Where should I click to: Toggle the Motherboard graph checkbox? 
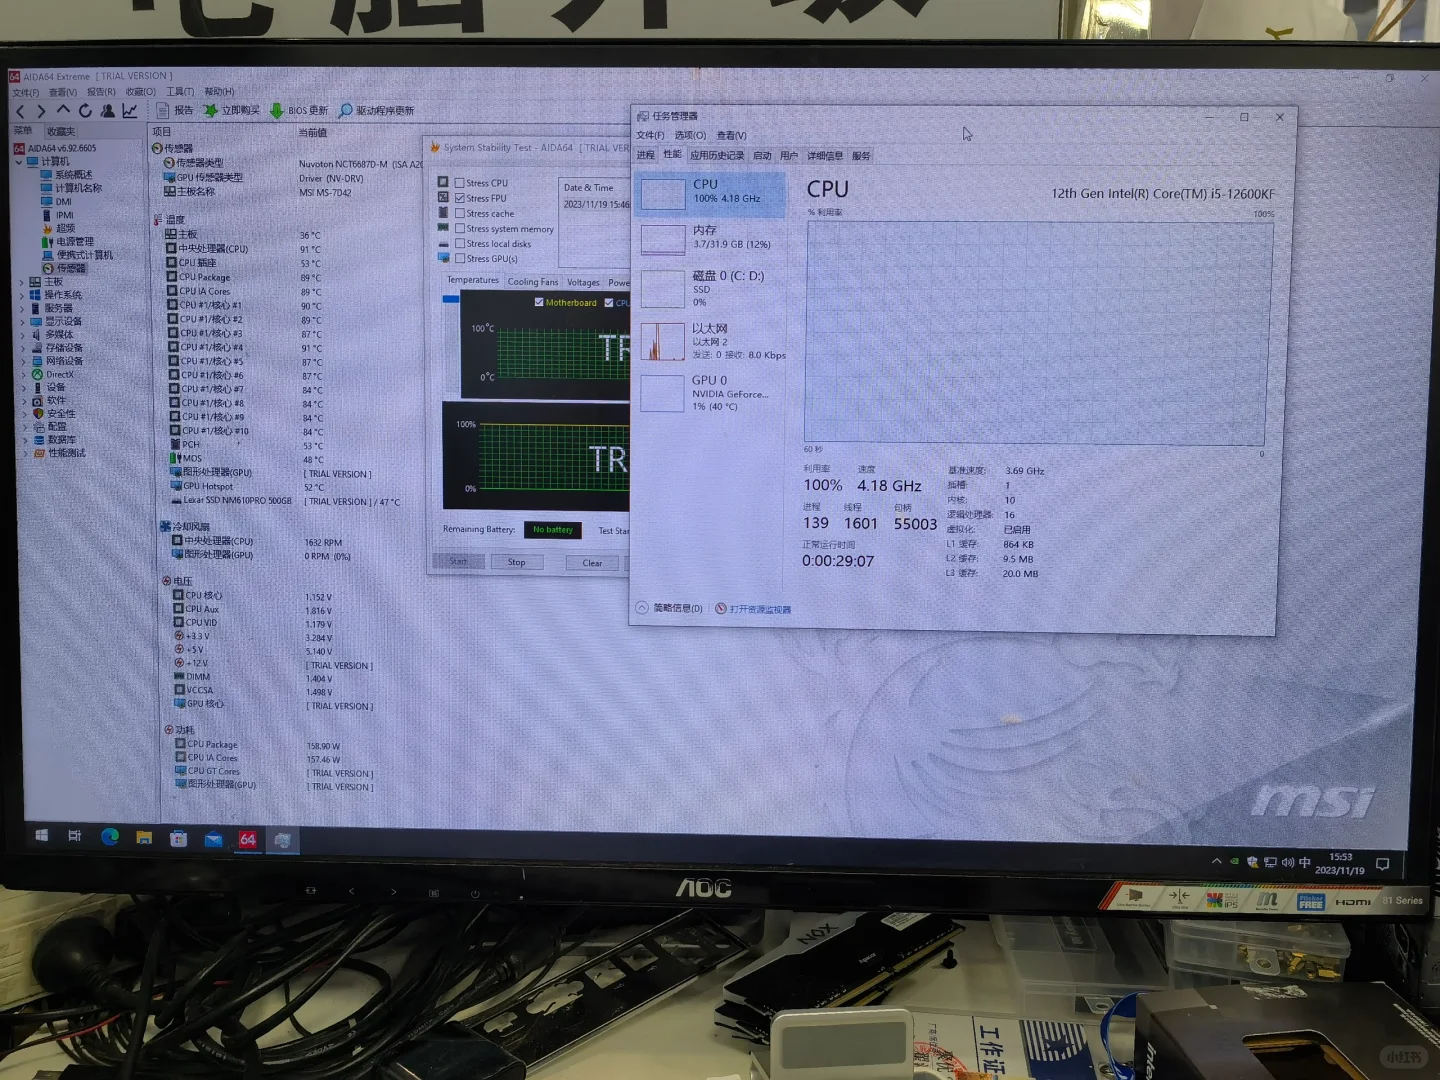[x=539, y=302]
